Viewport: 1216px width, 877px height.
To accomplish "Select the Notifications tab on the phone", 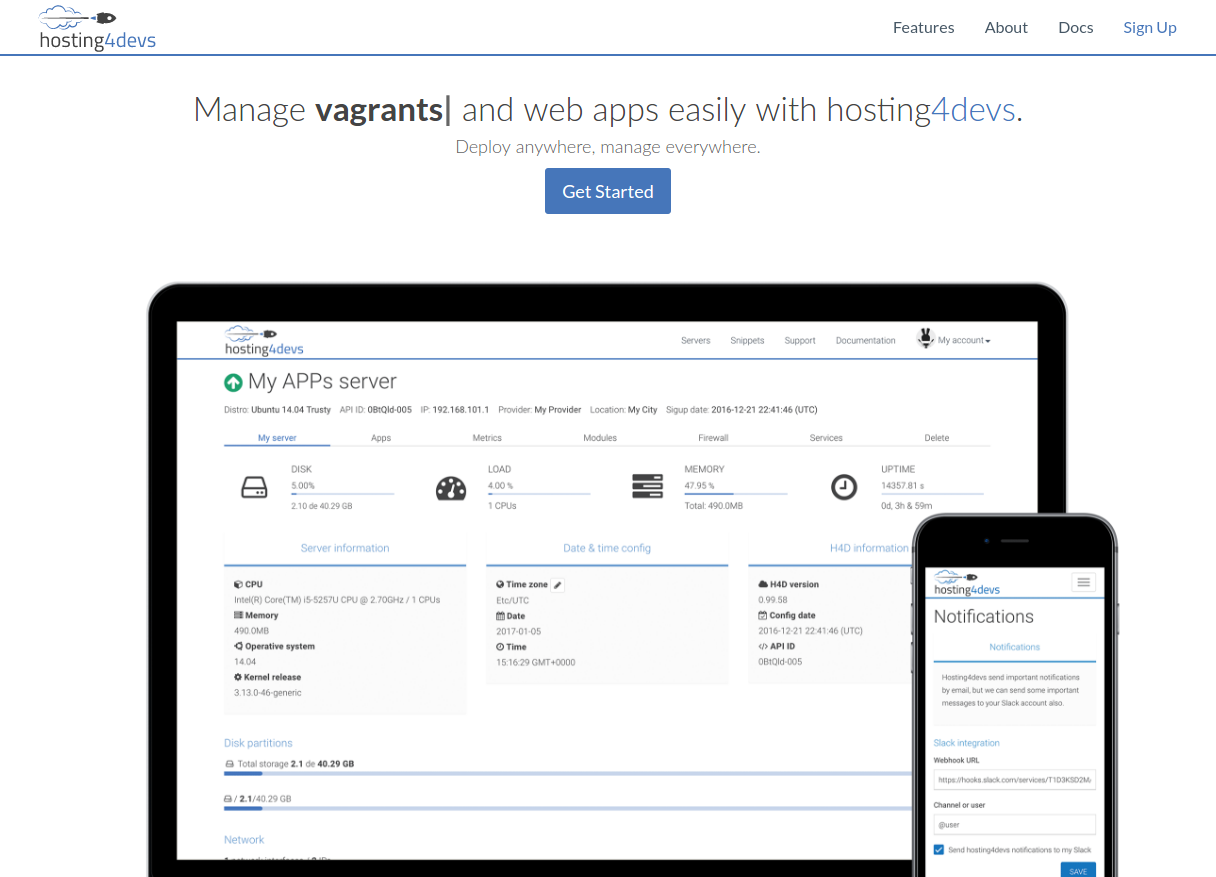I will coord(1015,647).
